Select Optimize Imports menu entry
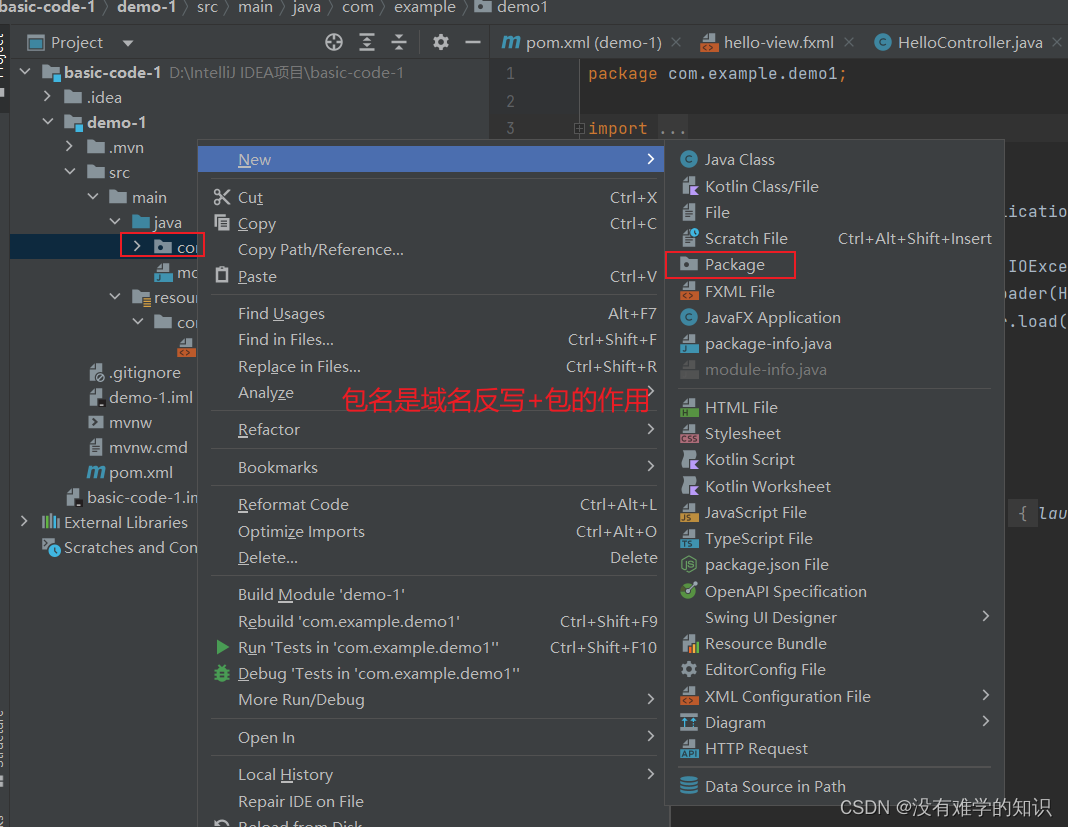The image size is (1068, 827). [x=430, y=531]
